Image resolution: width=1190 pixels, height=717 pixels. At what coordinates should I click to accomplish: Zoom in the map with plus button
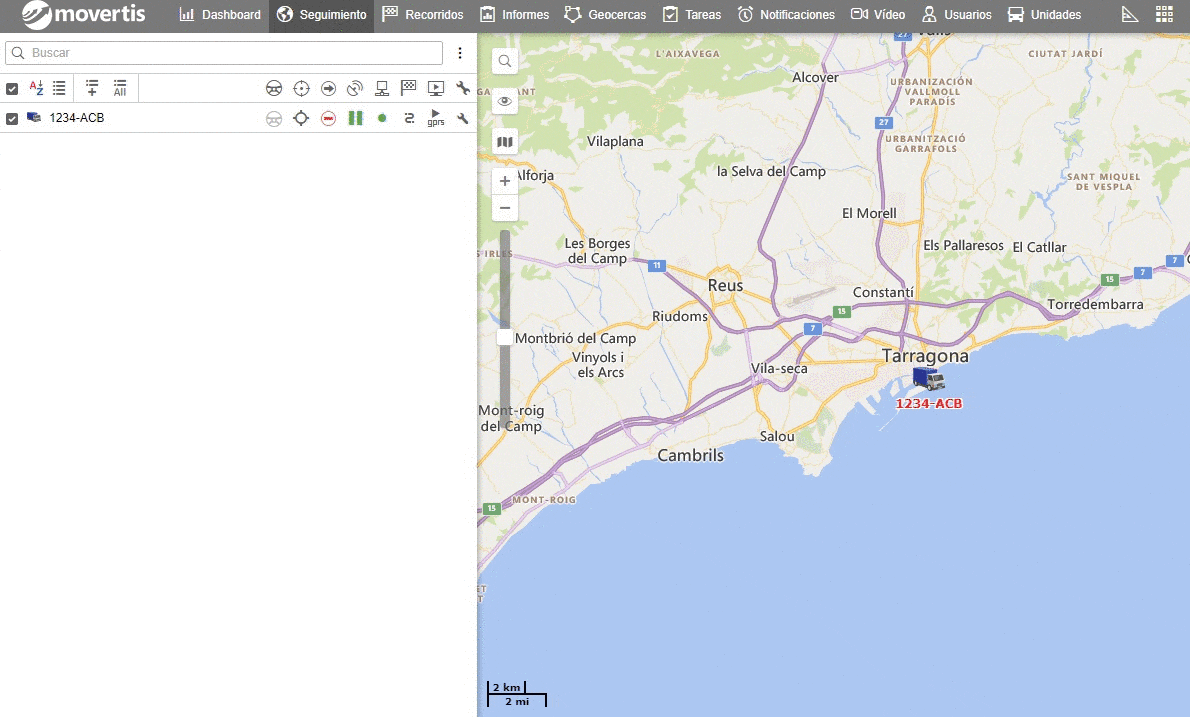[x=505, y=181]
